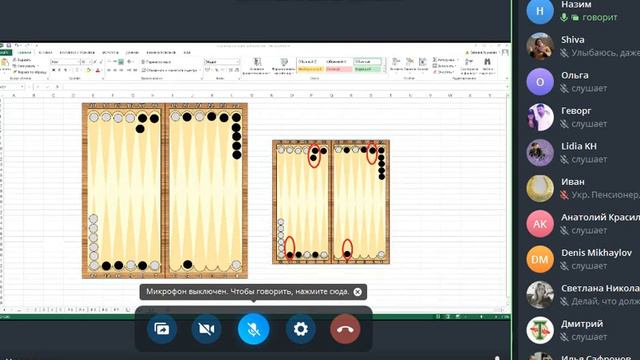Apply the red Bad cell style
The image size is (640, 360).
pos(338,69)
